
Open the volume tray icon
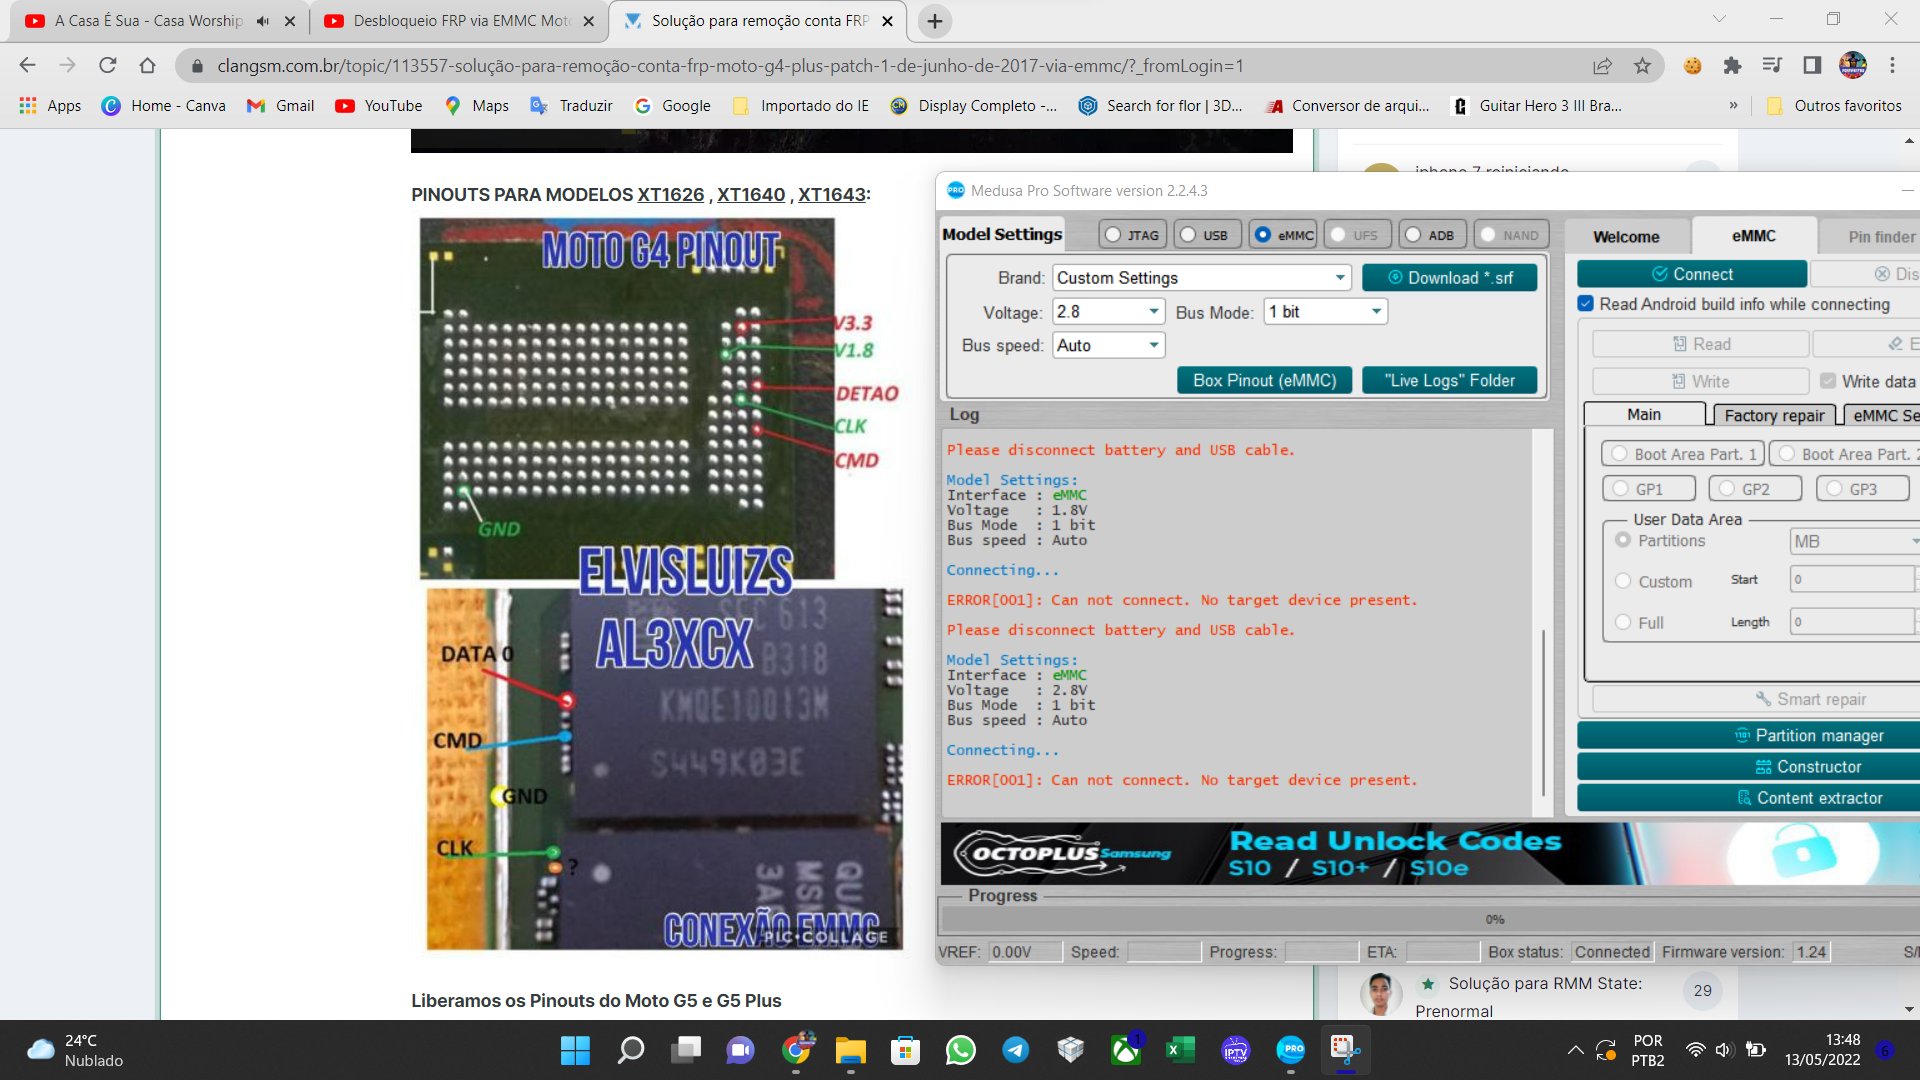coord(1723,1050)
